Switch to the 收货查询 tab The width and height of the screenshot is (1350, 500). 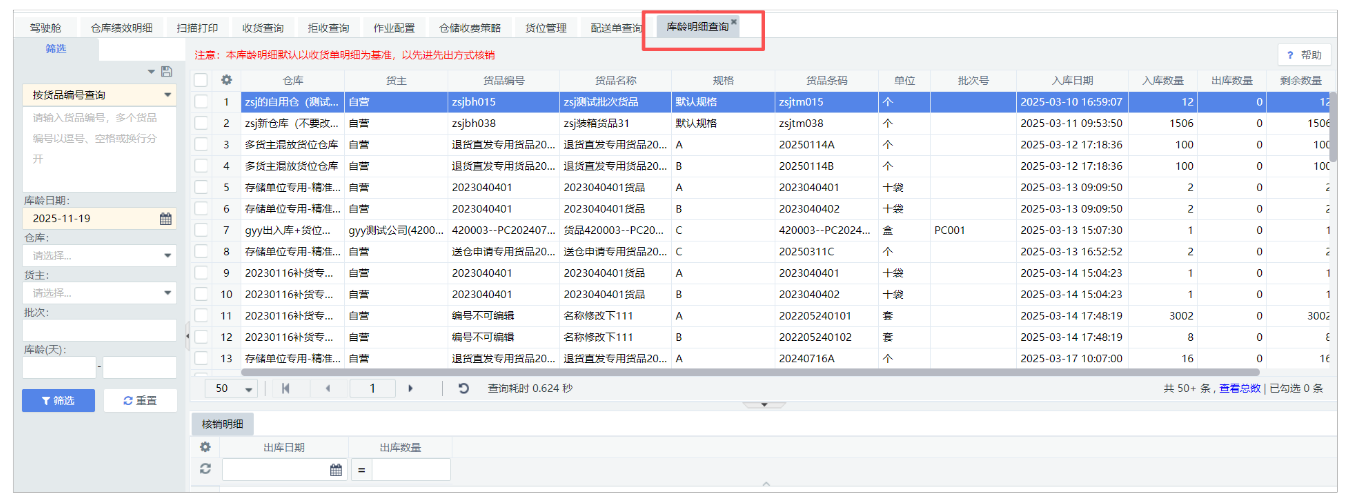pyautogui.click(x=262, y=28)
